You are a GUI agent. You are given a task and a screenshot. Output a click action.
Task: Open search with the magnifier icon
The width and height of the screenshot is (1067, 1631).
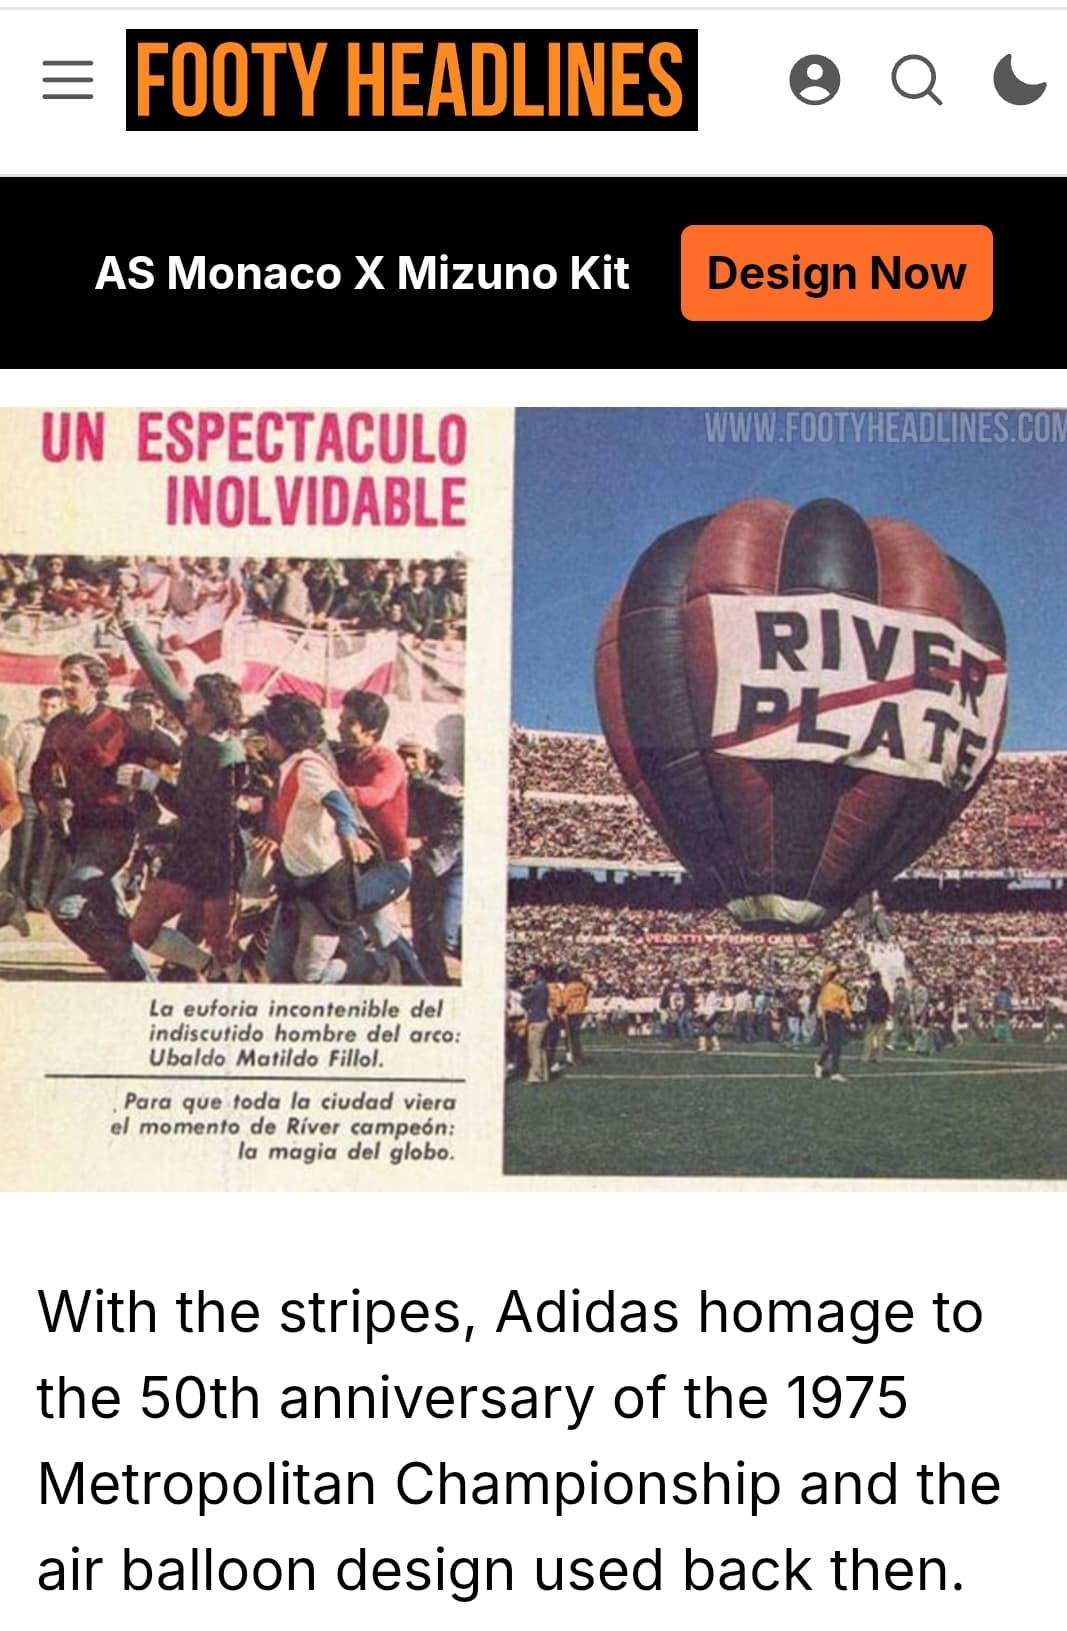(917, 80)
